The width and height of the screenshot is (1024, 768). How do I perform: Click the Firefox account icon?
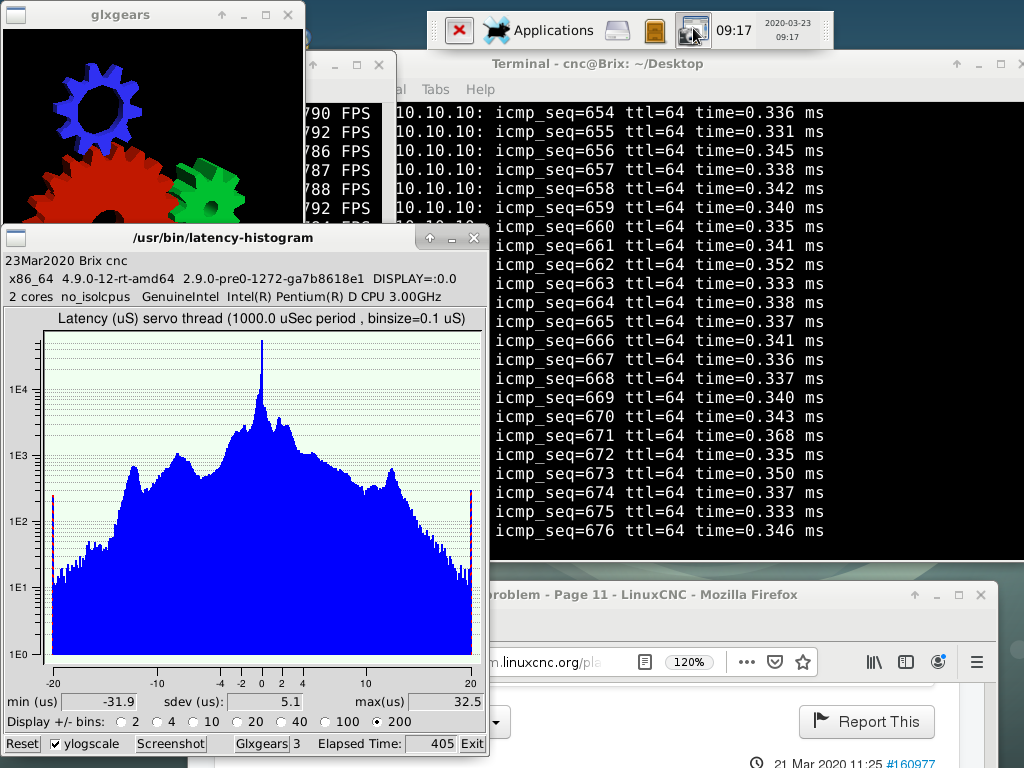pyautogui.click(x=938, y=662)
